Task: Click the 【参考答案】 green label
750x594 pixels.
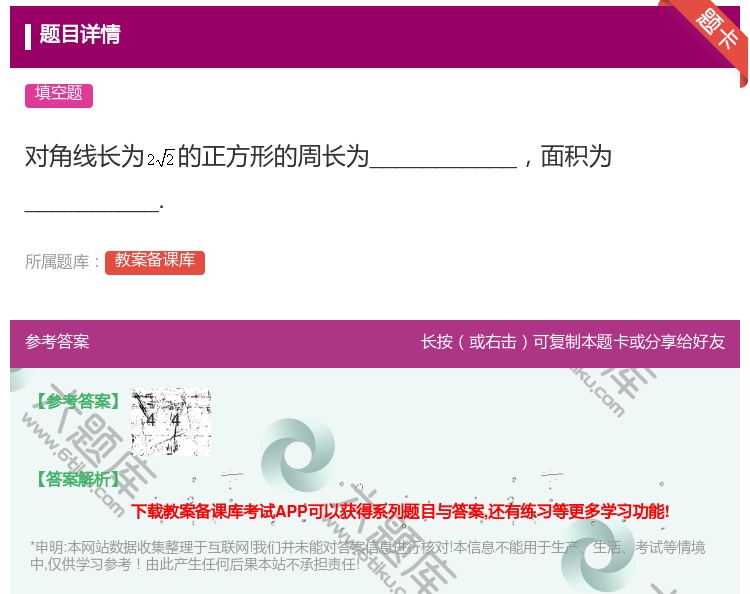Action: click(x=78, y=401)
